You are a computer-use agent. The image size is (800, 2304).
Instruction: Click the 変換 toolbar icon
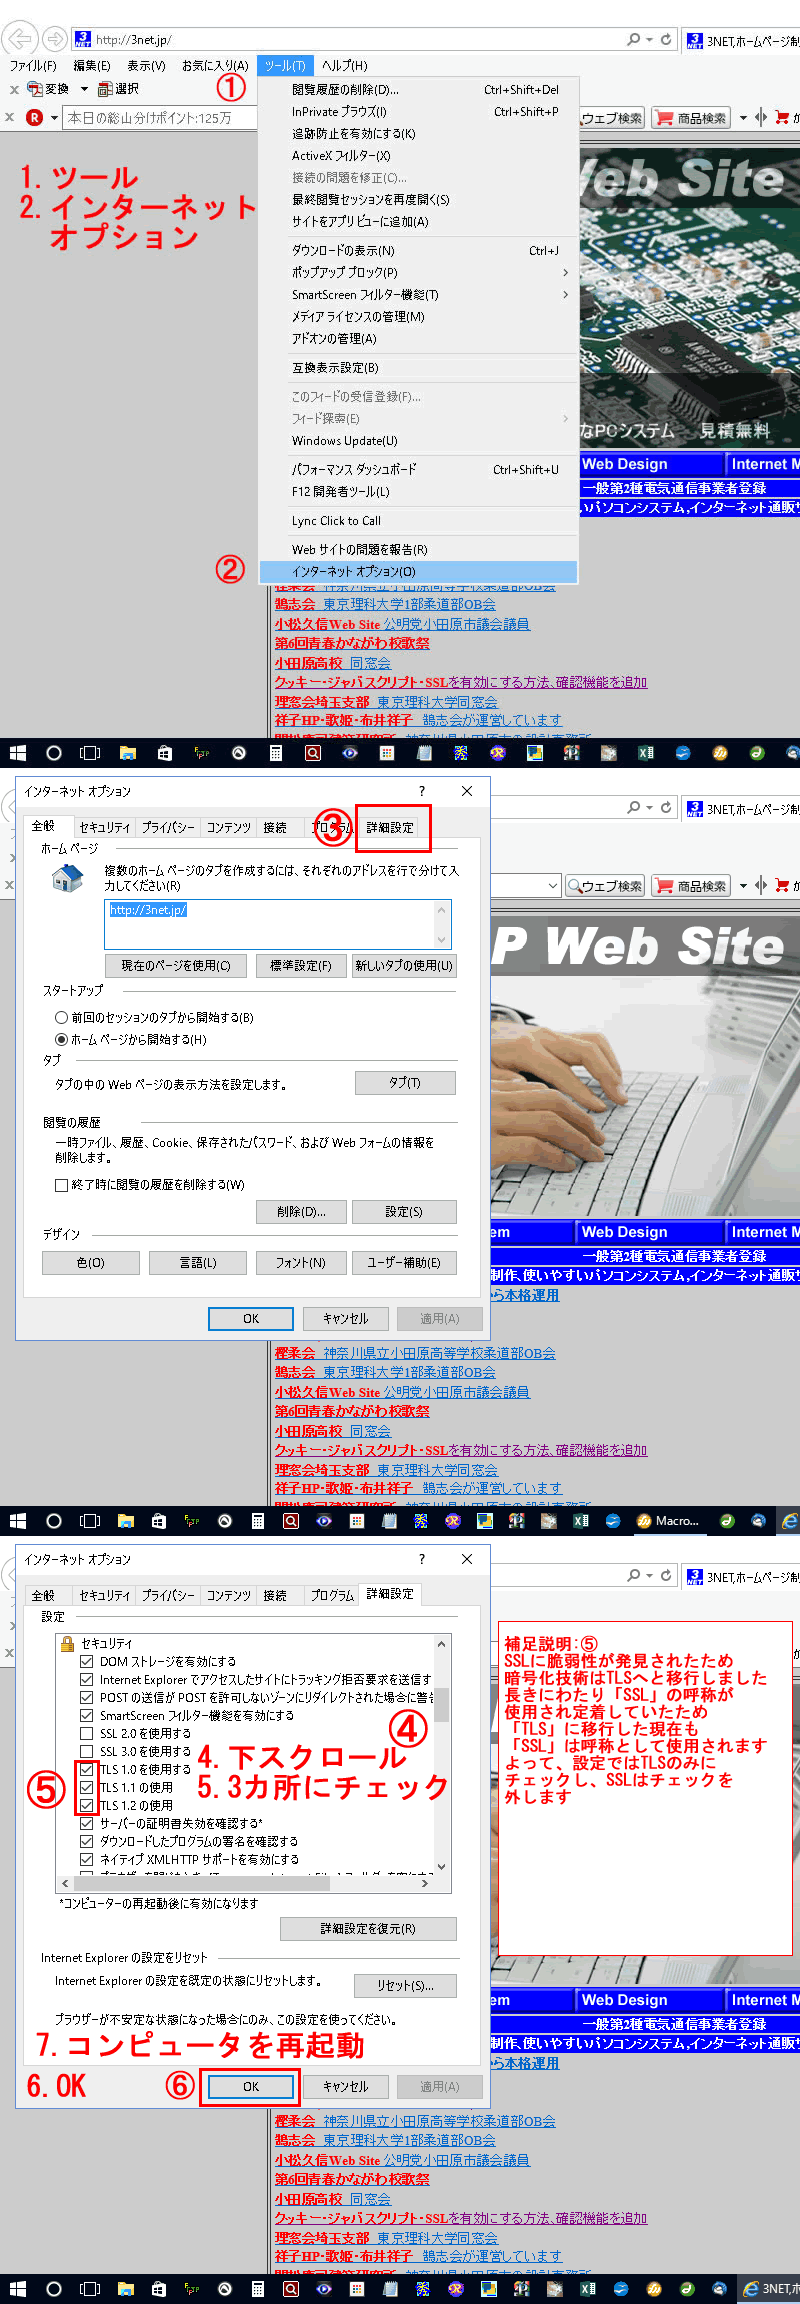(x=35, y=89)
